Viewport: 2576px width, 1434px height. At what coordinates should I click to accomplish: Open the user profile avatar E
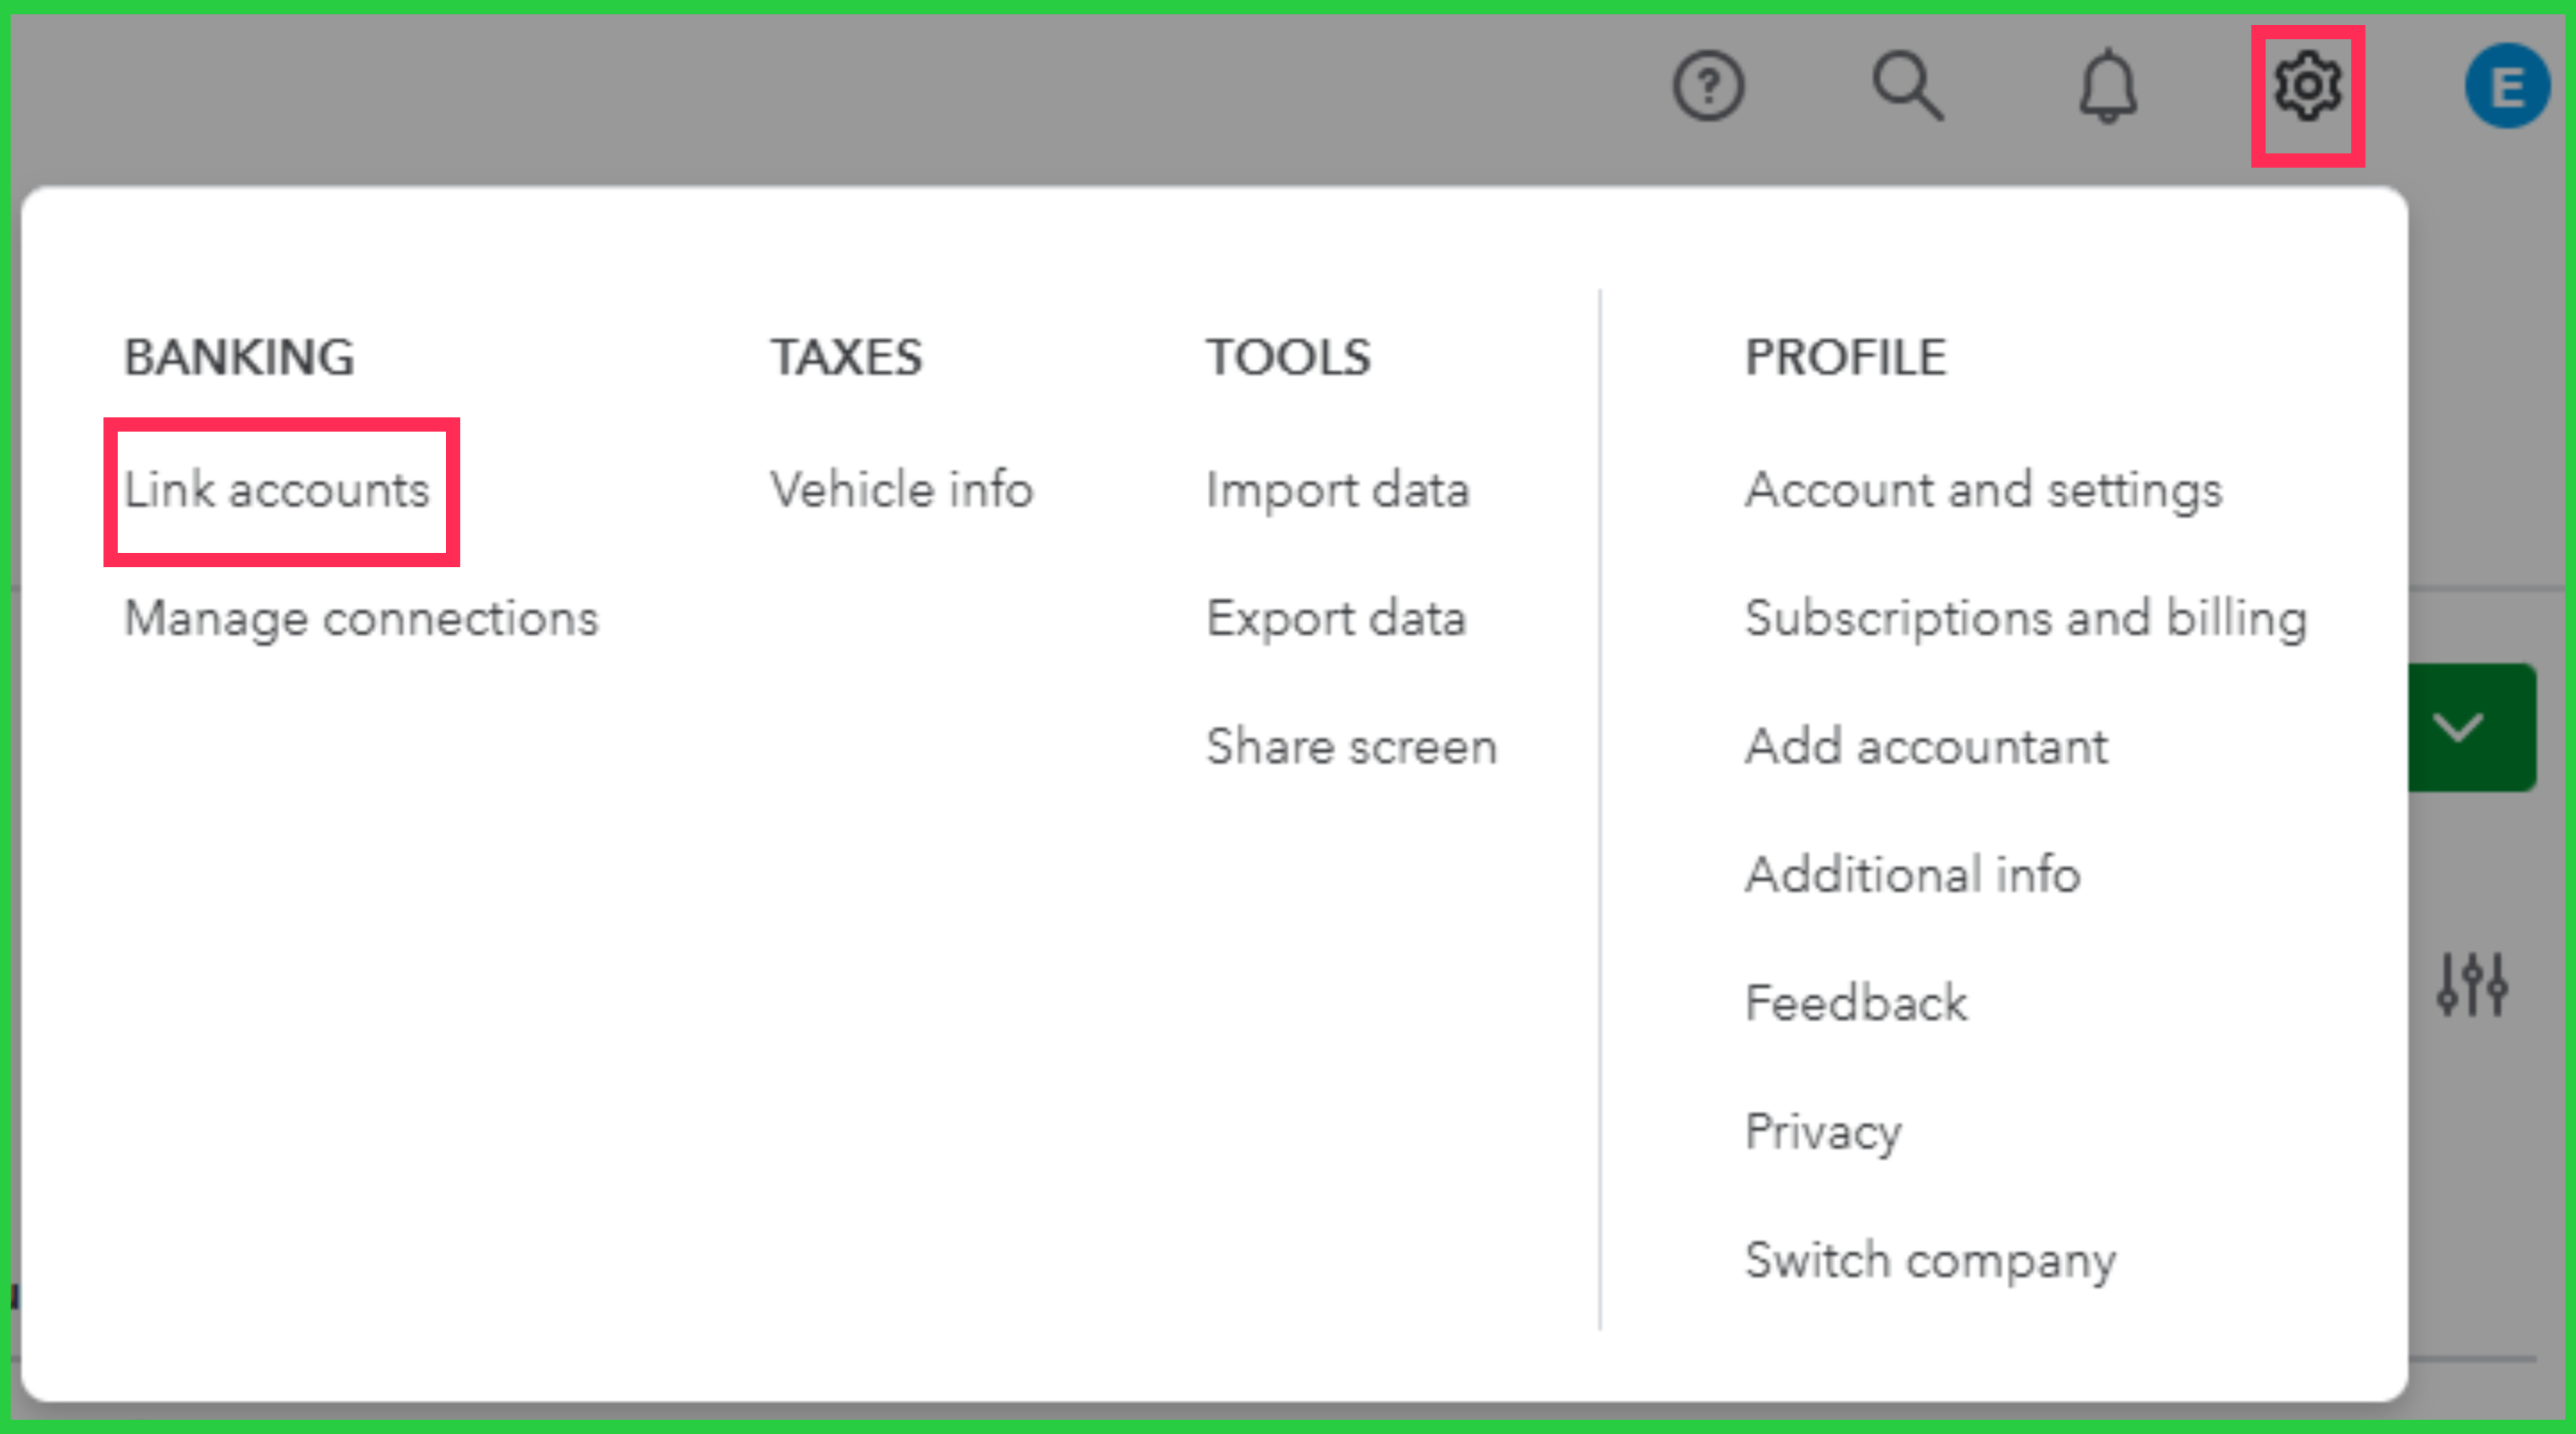pos(2506,87)
